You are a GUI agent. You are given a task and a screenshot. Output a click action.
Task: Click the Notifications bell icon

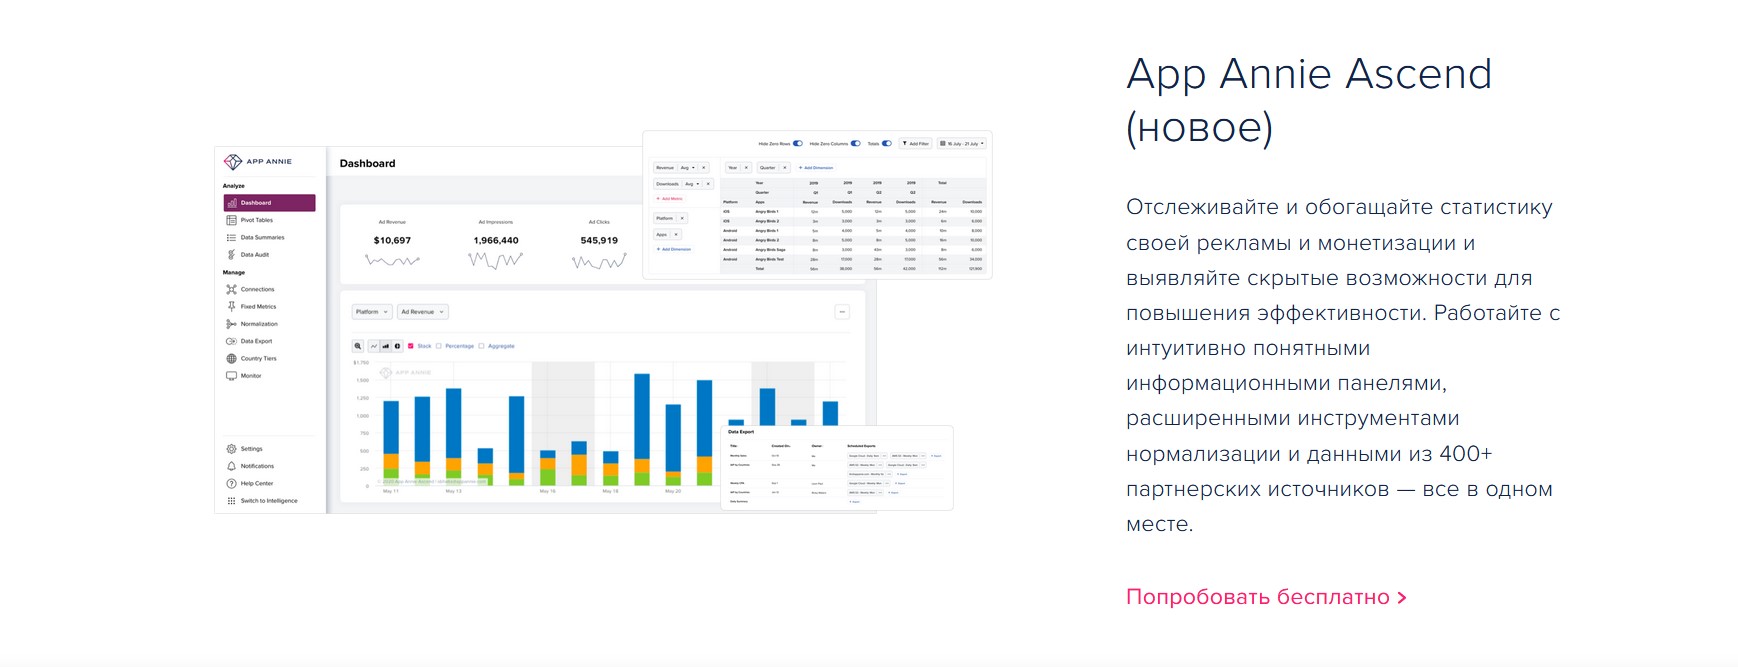pos(232,466)
